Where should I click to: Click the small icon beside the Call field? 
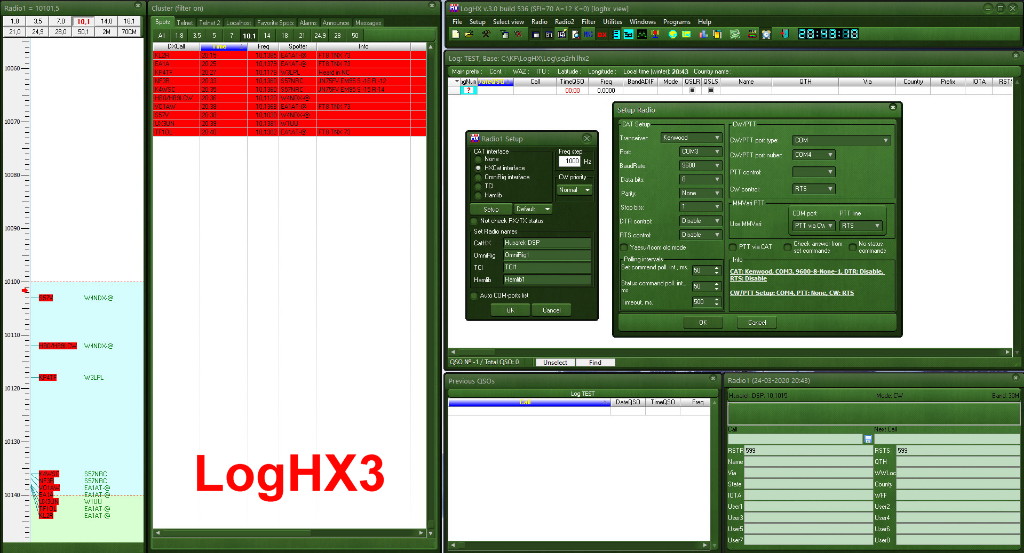[869, 439]
